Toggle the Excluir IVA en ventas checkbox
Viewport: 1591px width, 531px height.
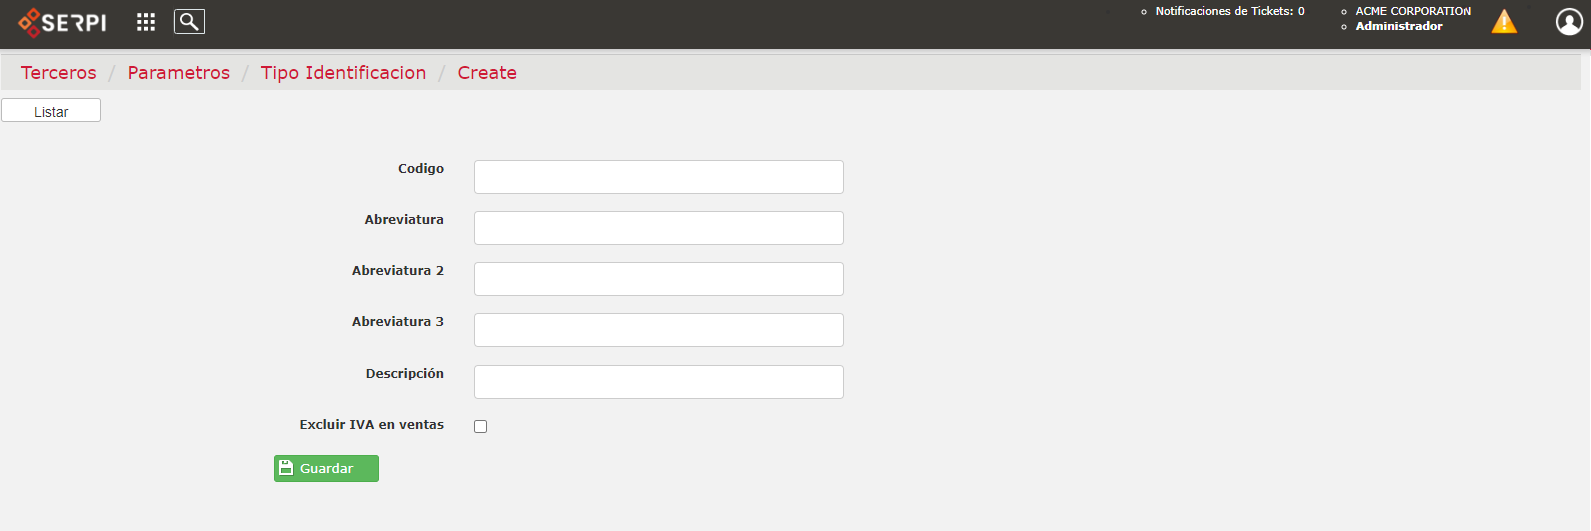coord(480,426)
